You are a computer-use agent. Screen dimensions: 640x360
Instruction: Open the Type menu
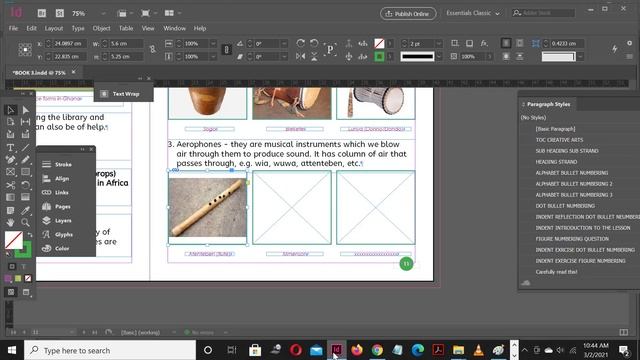coord(78,28)
